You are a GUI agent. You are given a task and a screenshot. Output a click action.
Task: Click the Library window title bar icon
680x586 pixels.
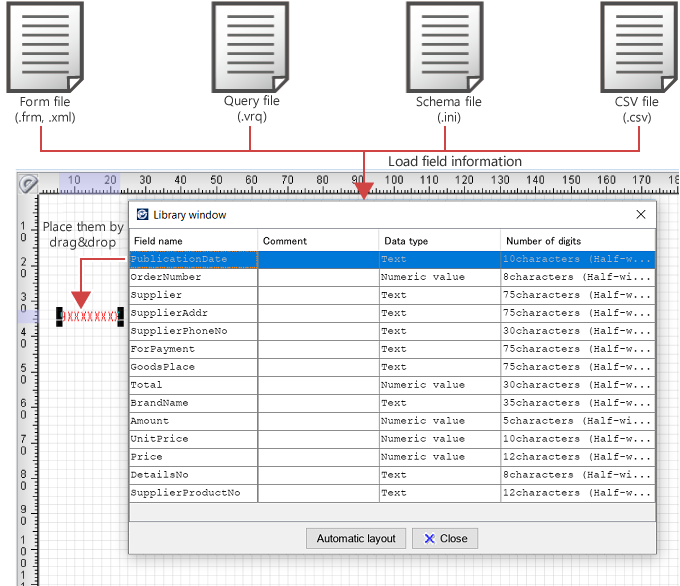[142, 215]
